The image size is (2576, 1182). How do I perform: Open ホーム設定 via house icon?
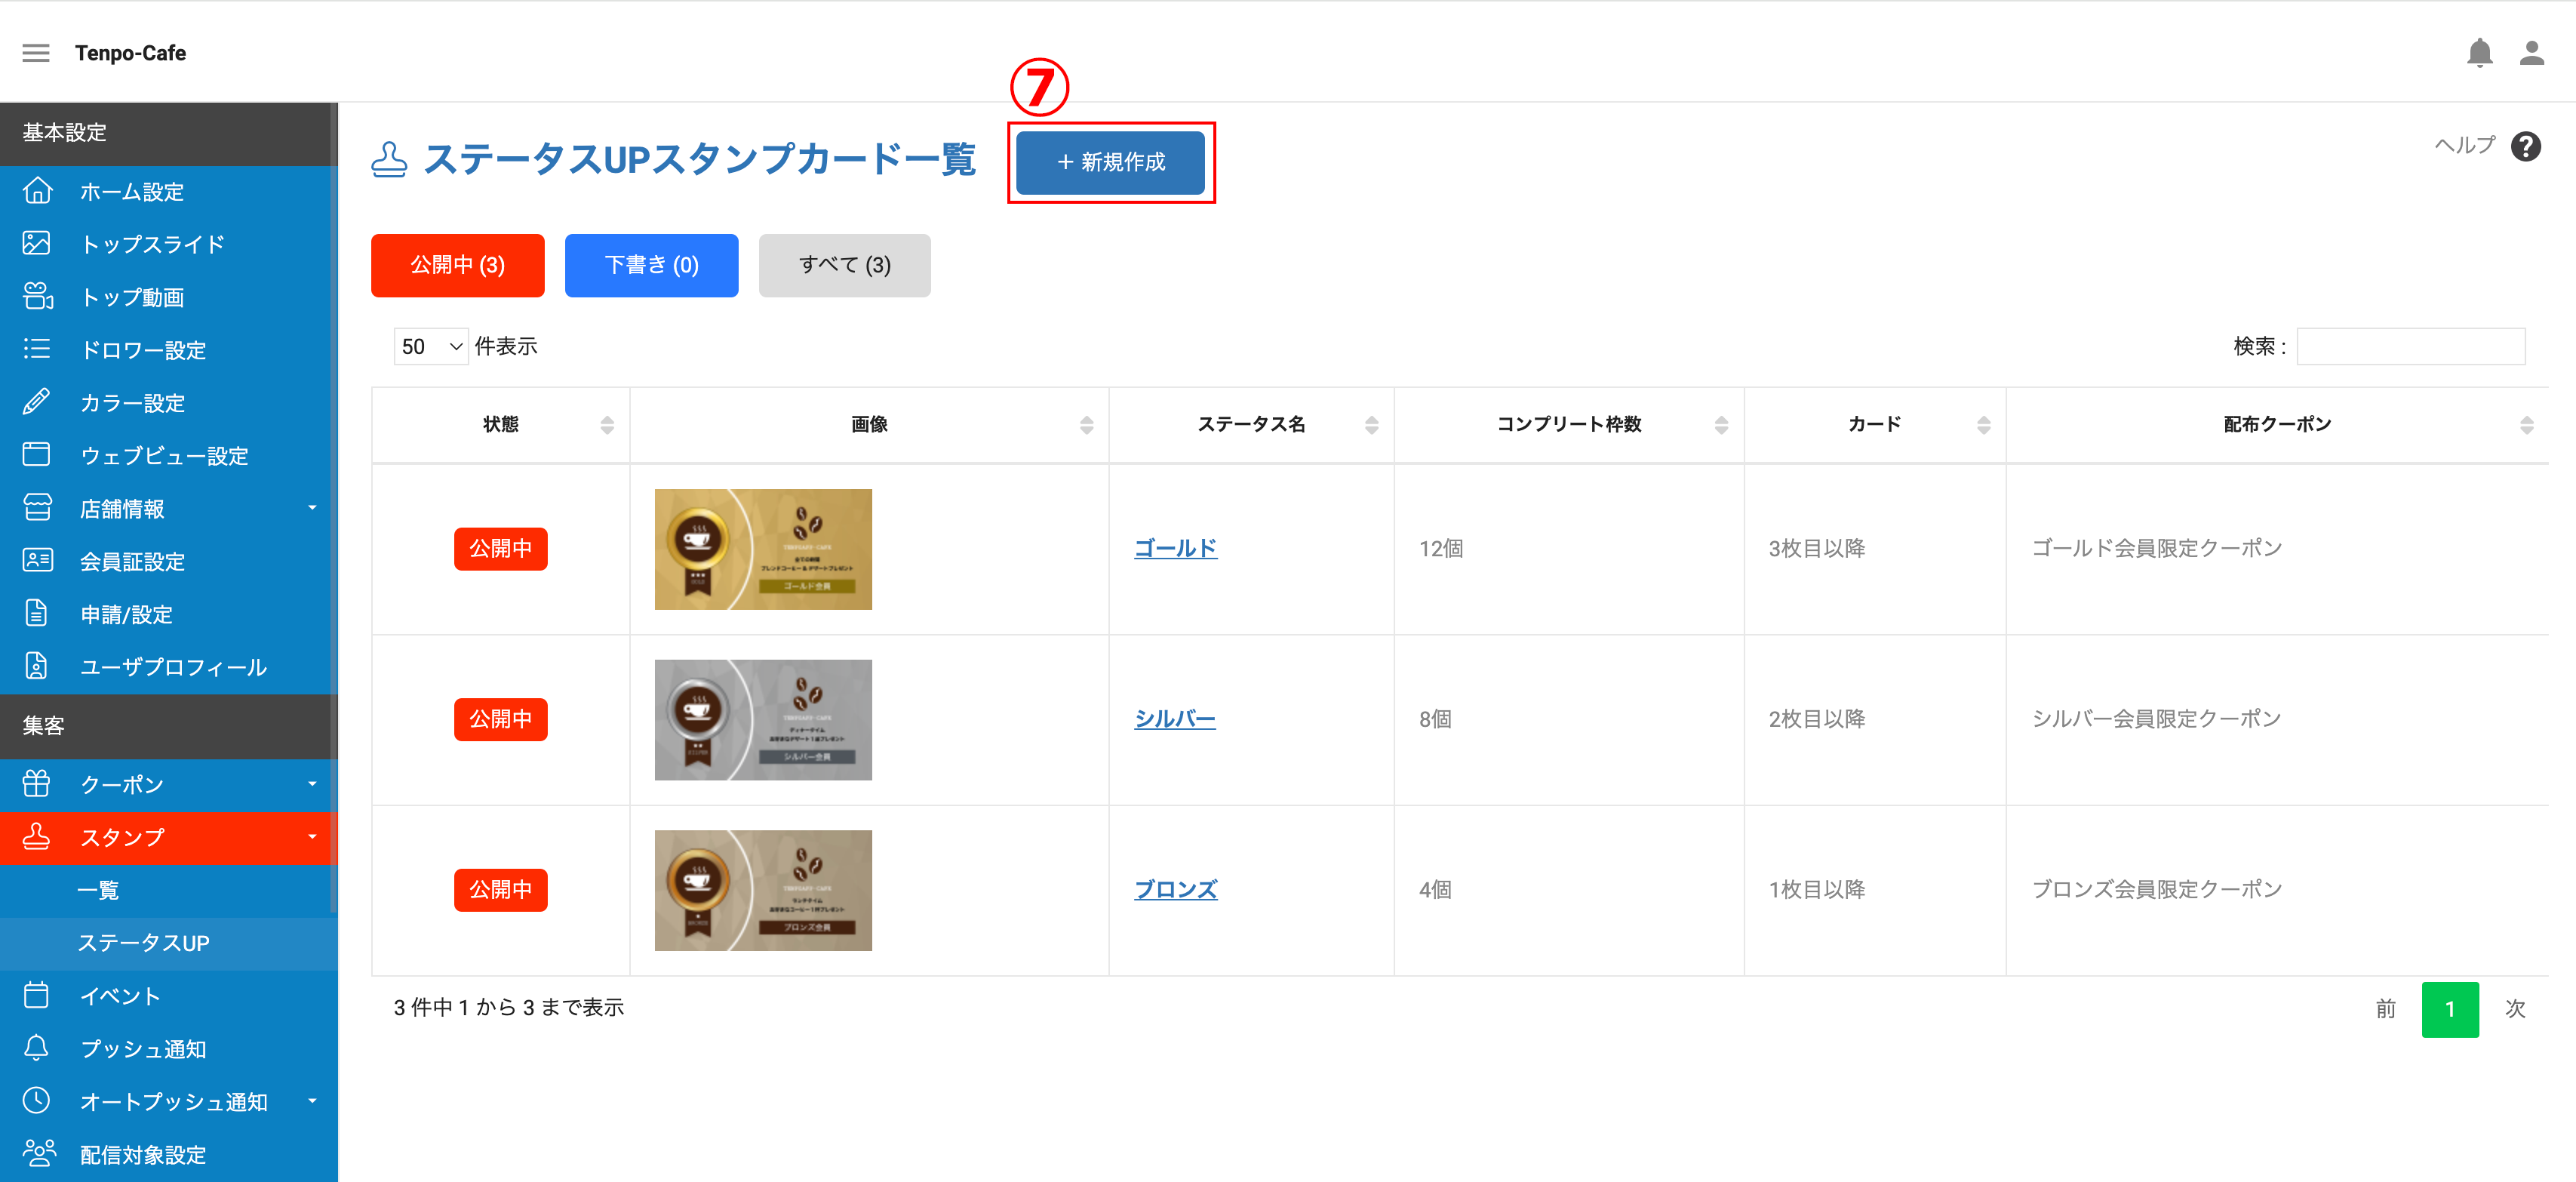37,191
